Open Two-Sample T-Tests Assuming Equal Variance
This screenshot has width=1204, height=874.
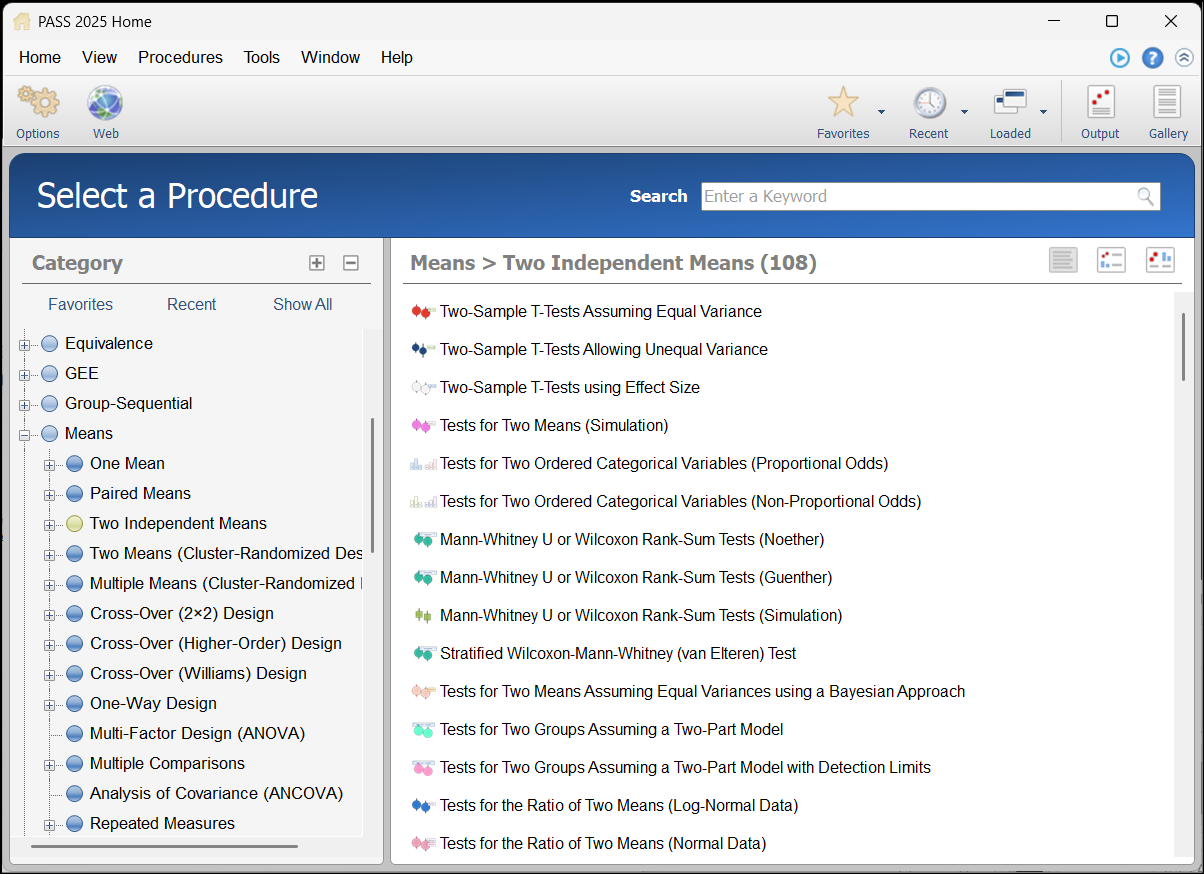click(600, 312)
